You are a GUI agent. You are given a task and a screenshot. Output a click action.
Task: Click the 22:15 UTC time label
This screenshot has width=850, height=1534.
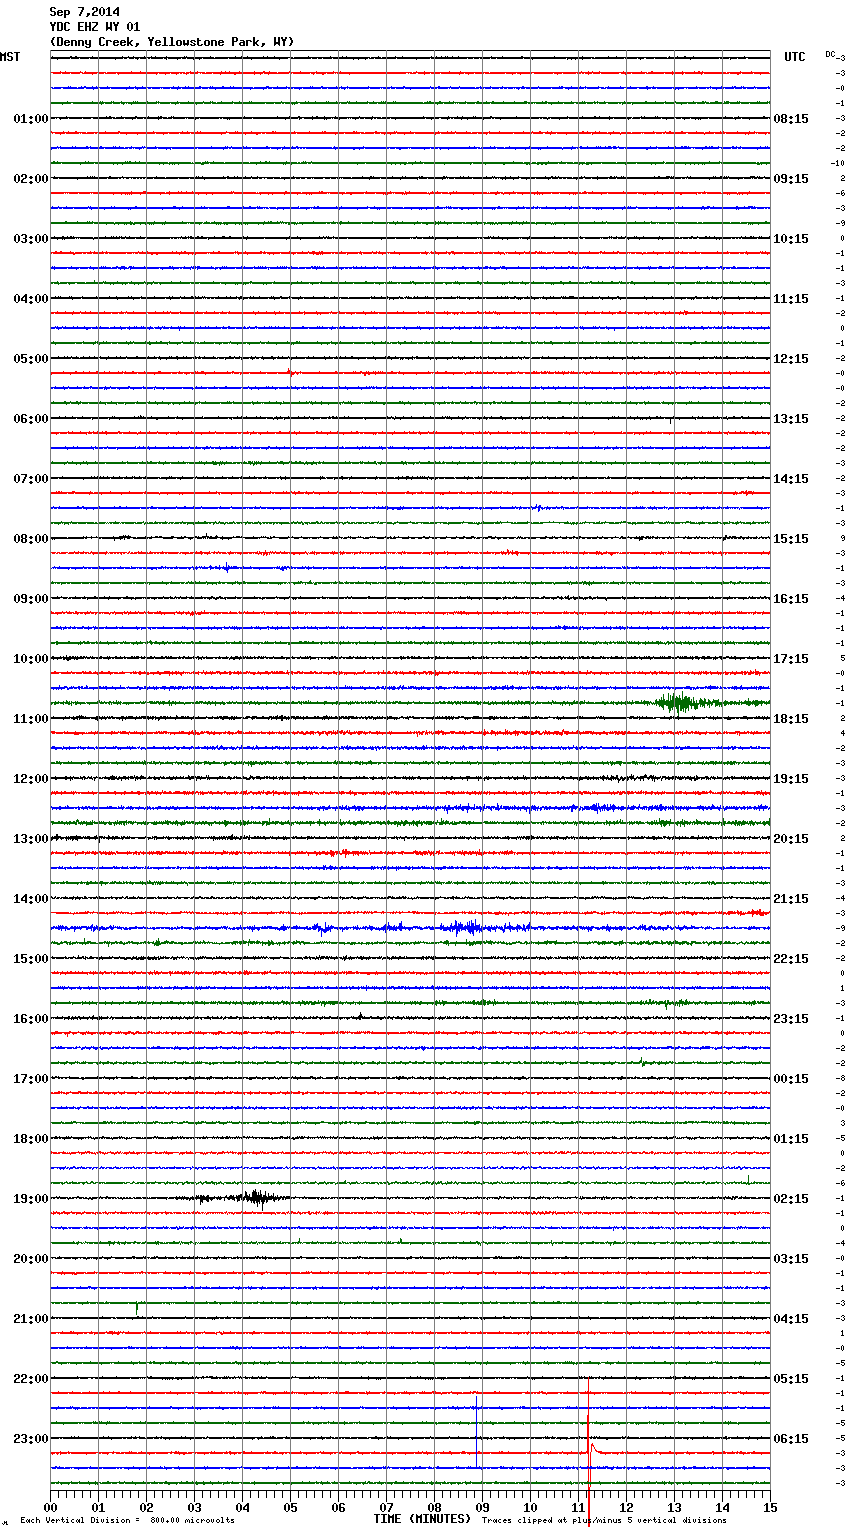[x=791, y=959]
